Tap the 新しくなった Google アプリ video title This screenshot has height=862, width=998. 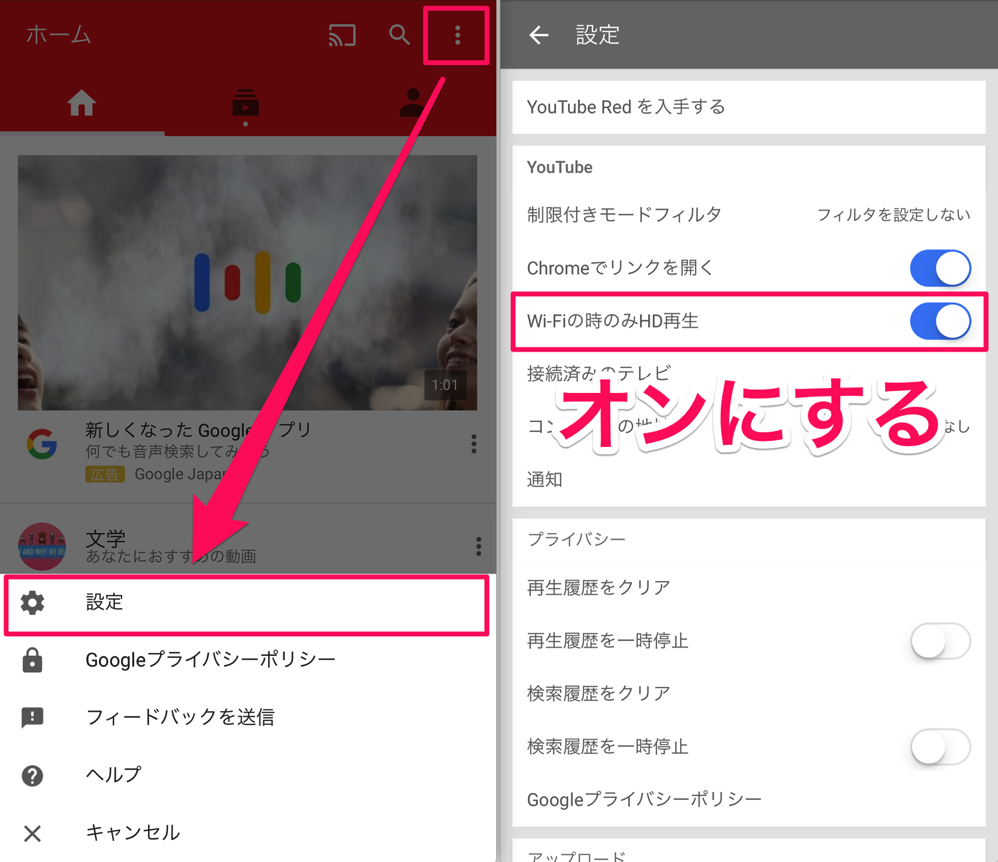[x=198, y=430]
